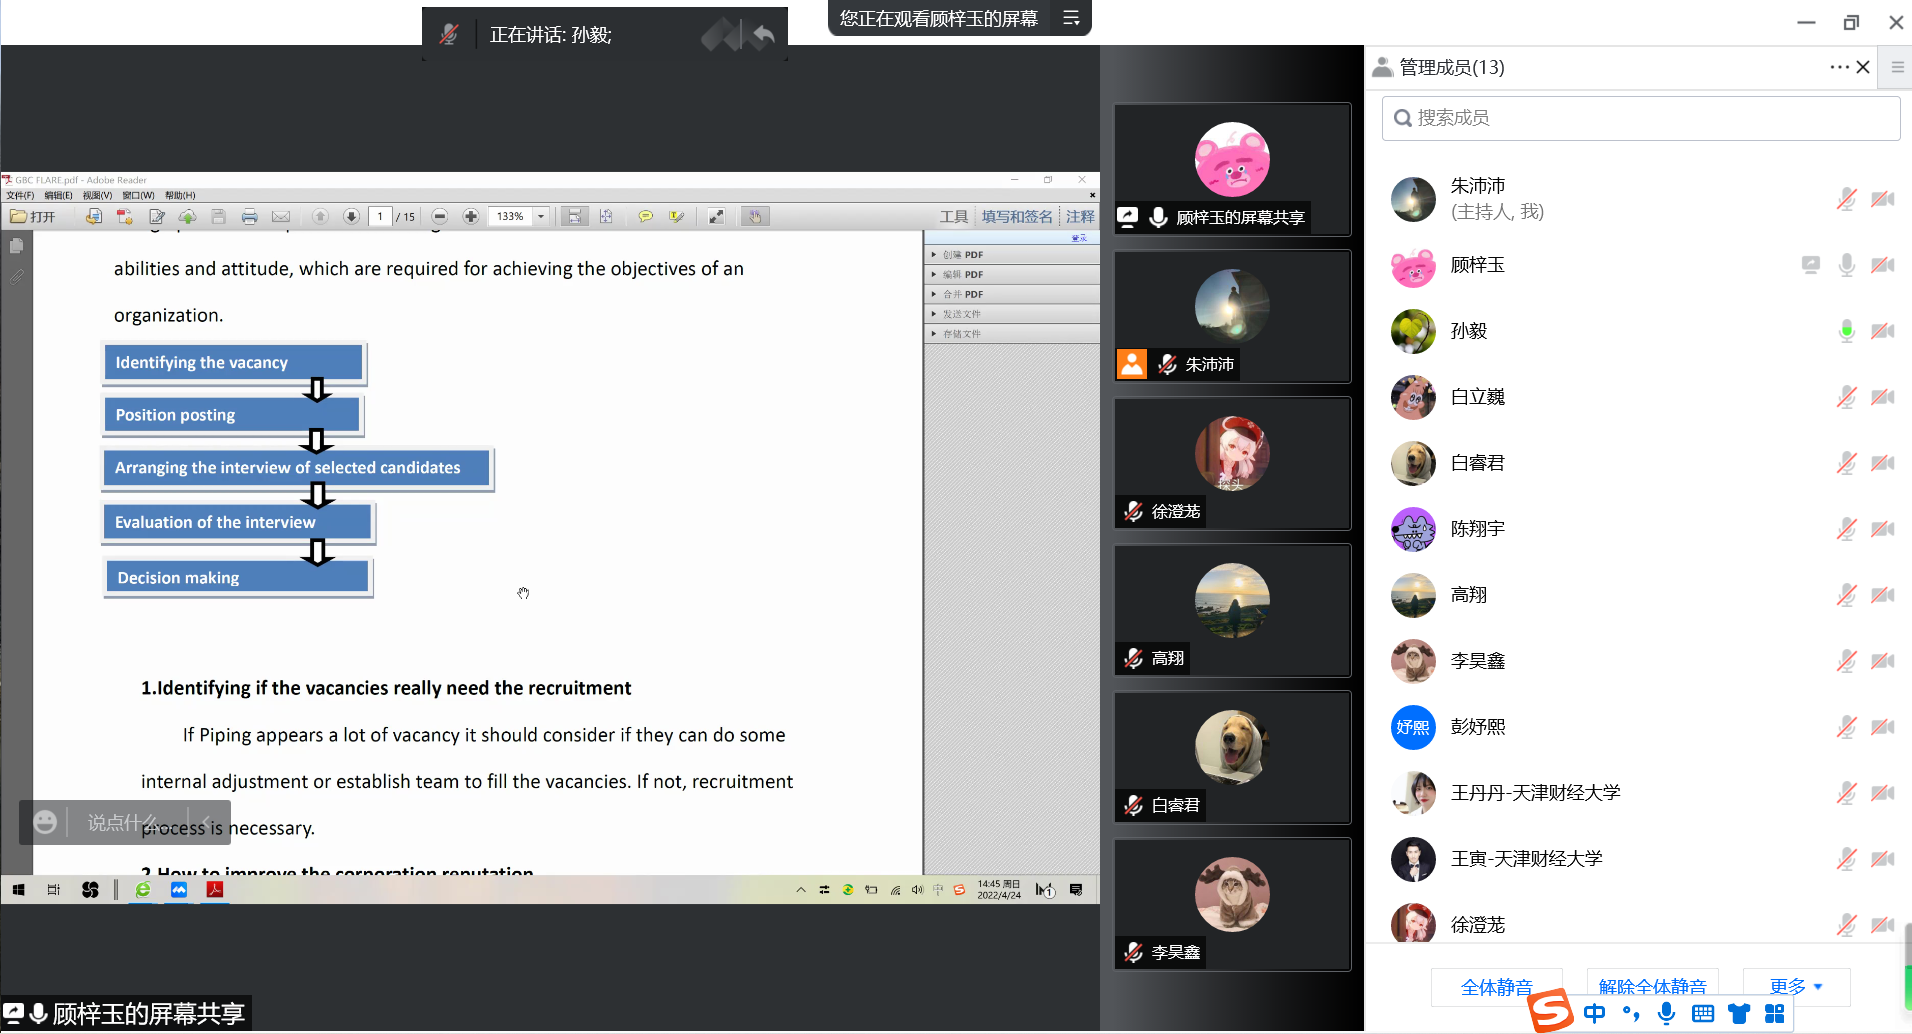Screen dimensions: 1912x1034
Task: Click screen-share icon in 顾梓玉's member row
Action: tap(1810, 265)
